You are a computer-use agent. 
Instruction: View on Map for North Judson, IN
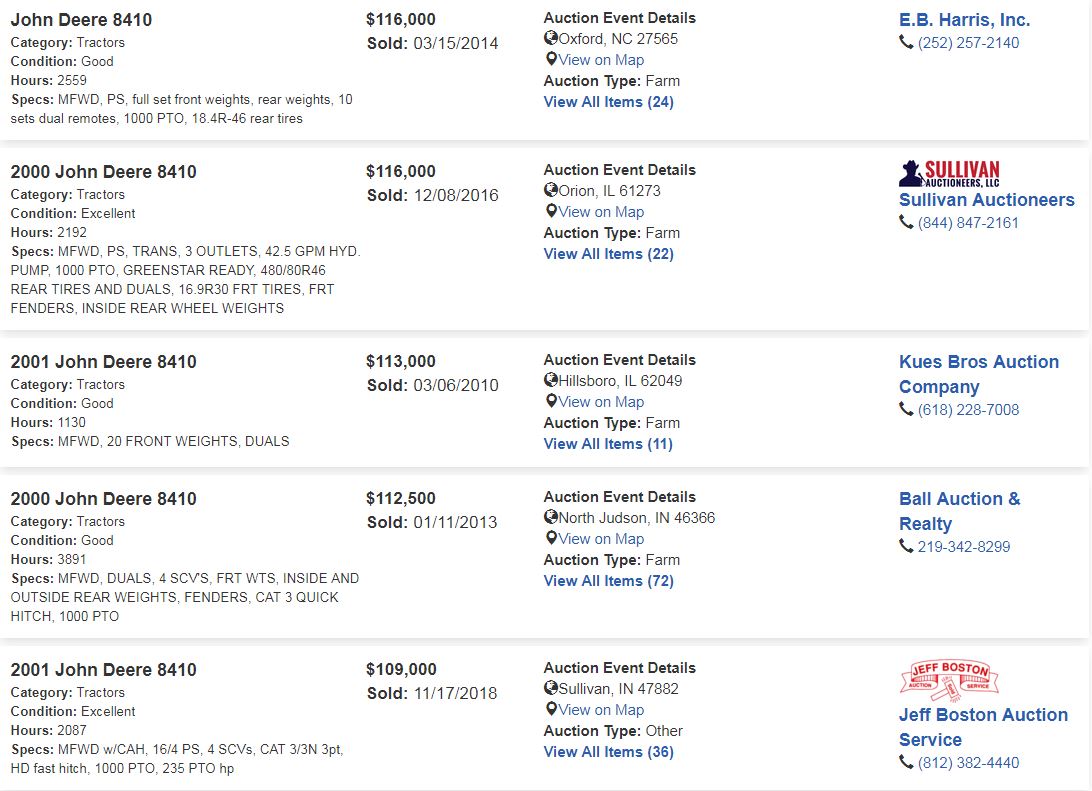(601, 538)
